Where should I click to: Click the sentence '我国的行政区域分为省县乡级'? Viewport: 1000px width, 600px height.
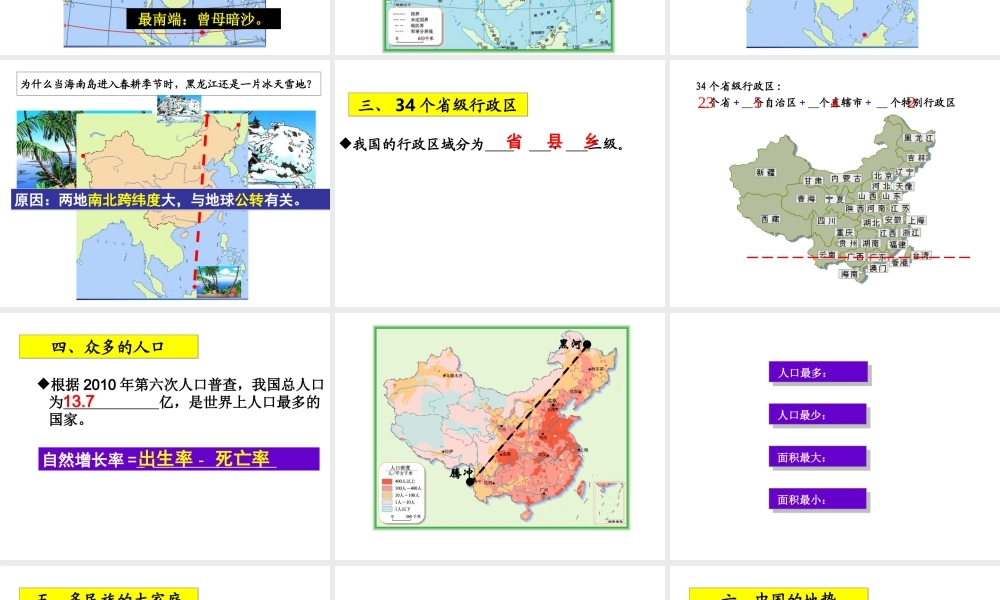(483, 143)
